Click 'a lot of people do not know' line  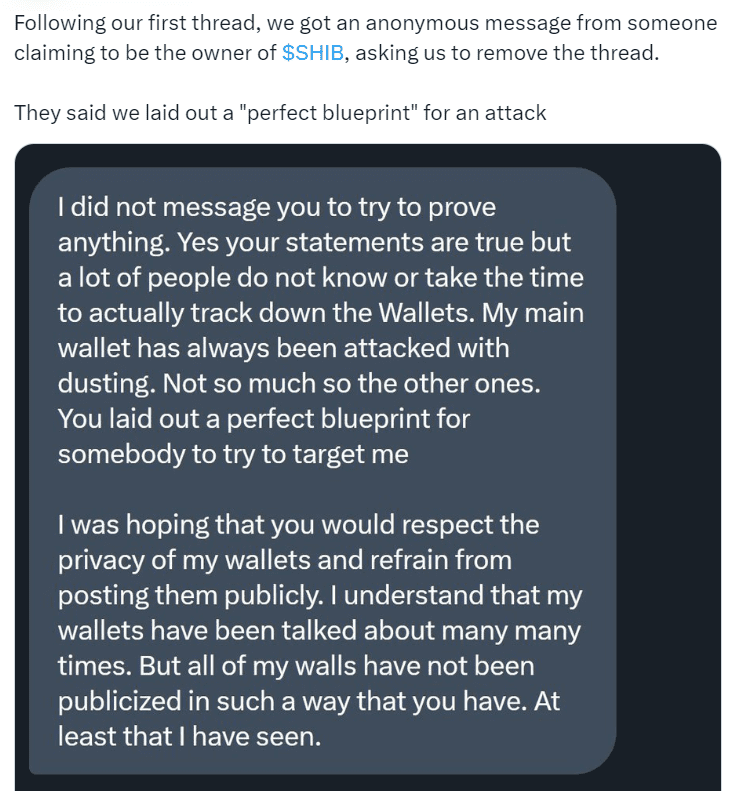click(320, 278)
